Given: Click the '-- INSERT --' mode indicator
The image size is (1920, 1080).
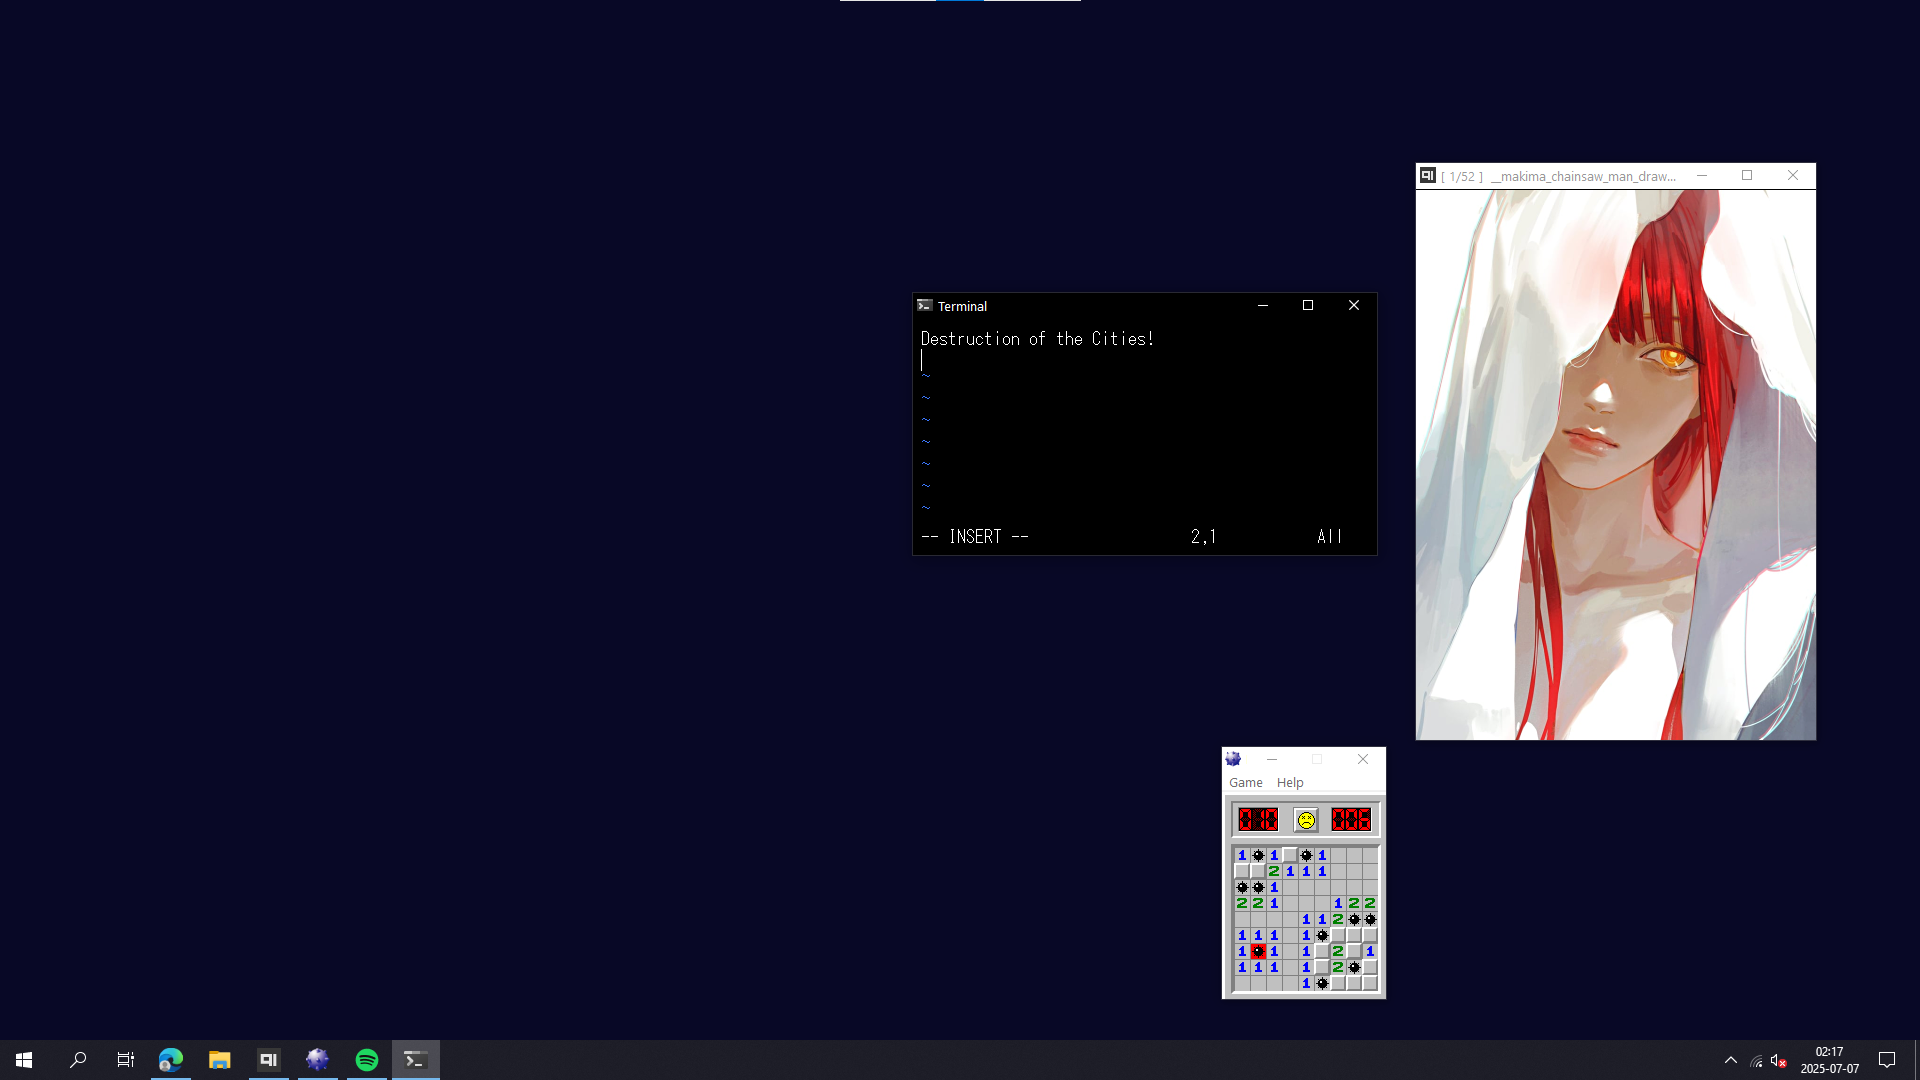Looking at the screenshot, I should (x=975, y=537).
